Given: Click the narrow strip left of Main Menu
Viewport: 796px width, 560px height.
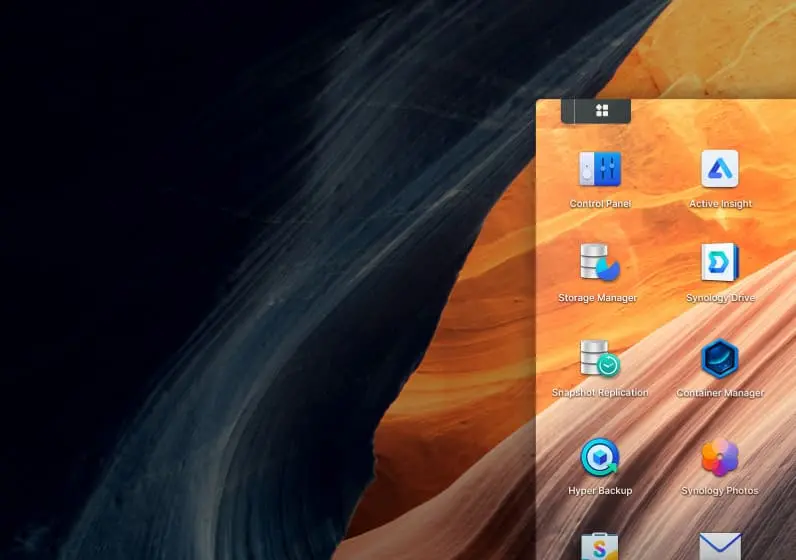Looking at the screenshot, I should click(x=568, y=111).
